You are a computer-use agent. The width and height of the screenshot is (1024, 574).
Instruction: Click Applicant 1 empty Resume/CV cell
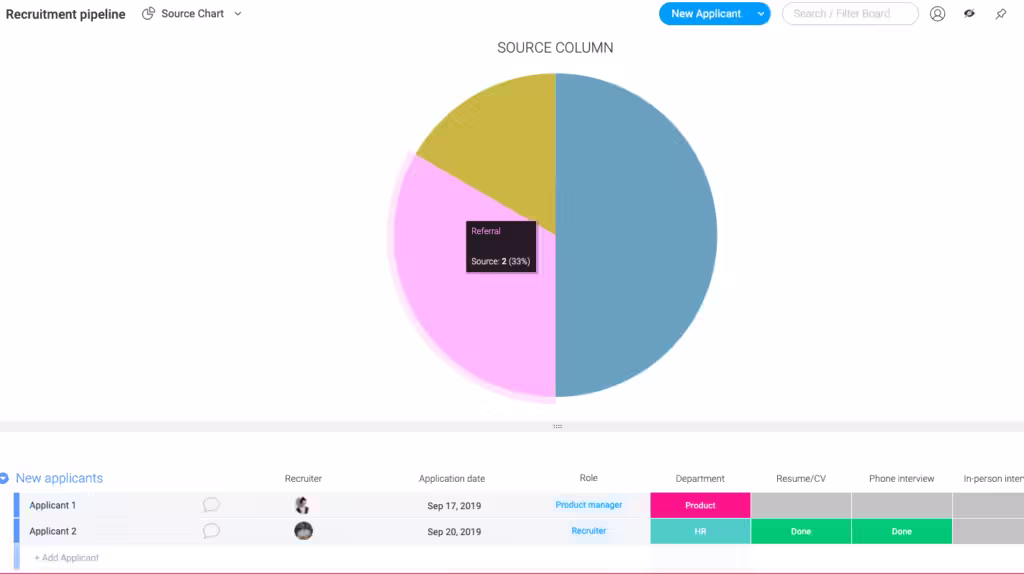pos(801,505)
